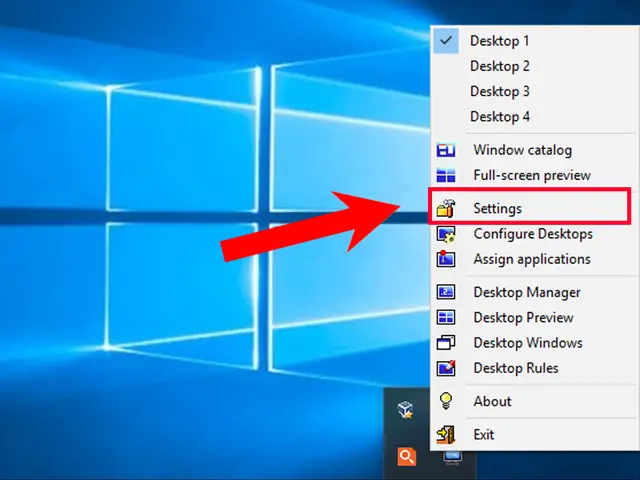Click the Exit door icon
This screenshot has width=640, height=480.
tap(446, 434)
